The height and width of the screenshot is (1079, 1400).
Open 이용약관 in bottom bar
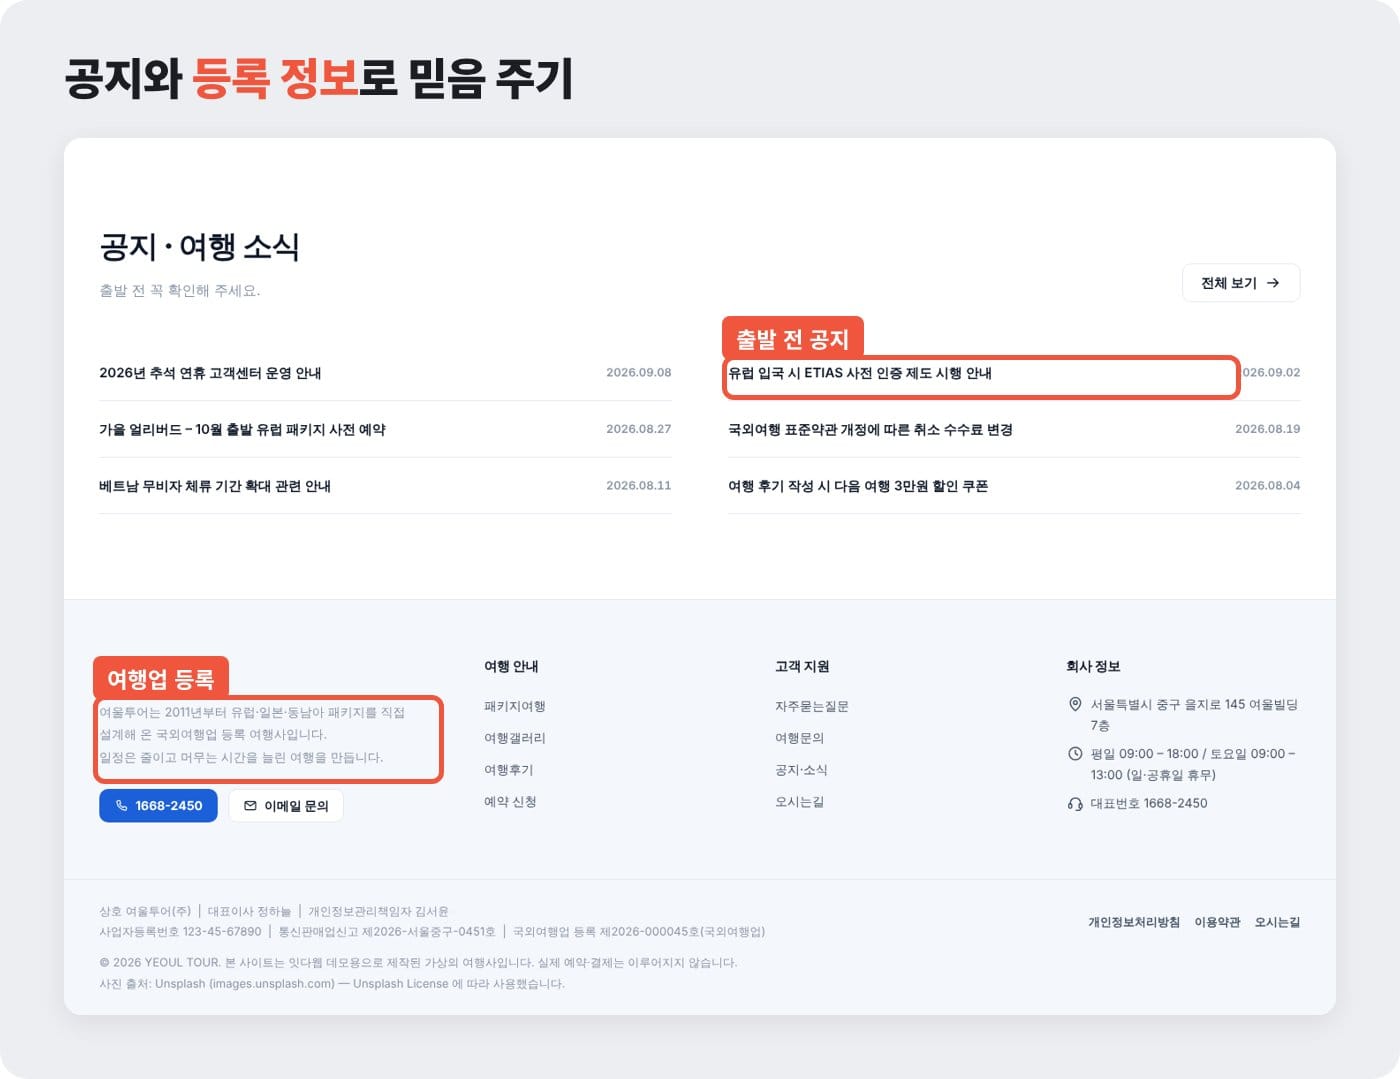(1217, 922)
